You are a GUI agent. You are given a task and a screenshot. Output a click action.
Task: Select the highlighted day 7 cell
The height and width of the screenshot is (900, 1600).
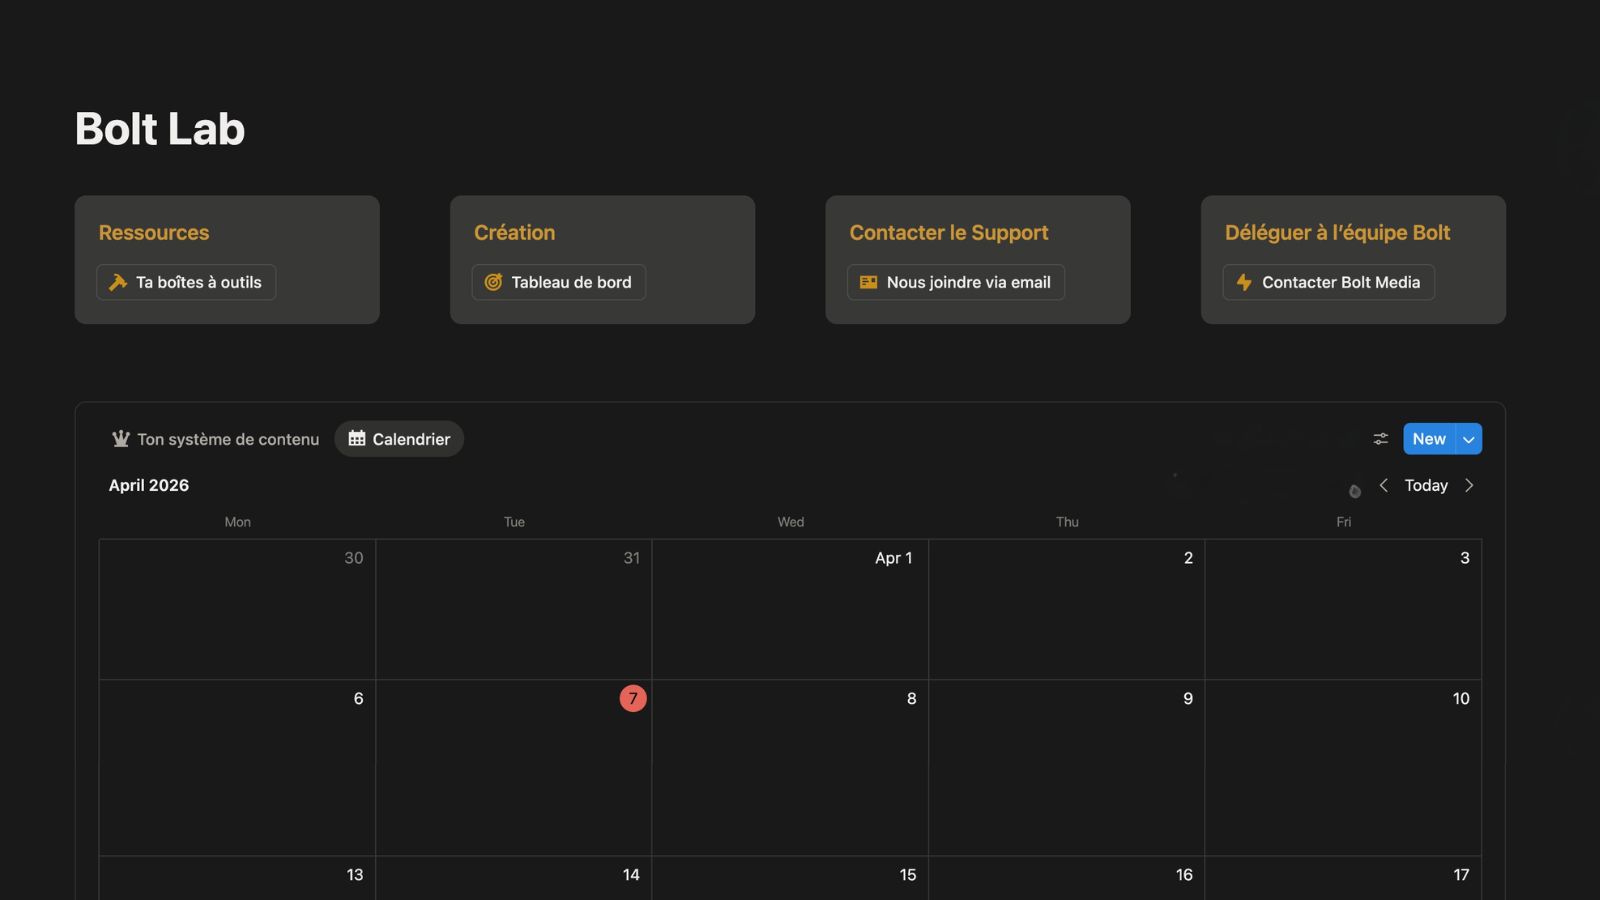coord(514,768)
